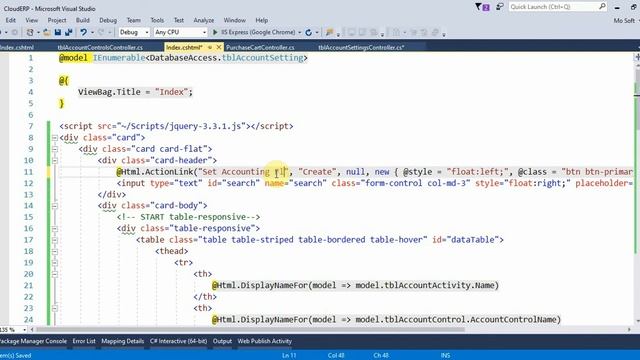The image size is (640, 360).
Task: Open the Any CPU platform dropdown
Action: 180,32
